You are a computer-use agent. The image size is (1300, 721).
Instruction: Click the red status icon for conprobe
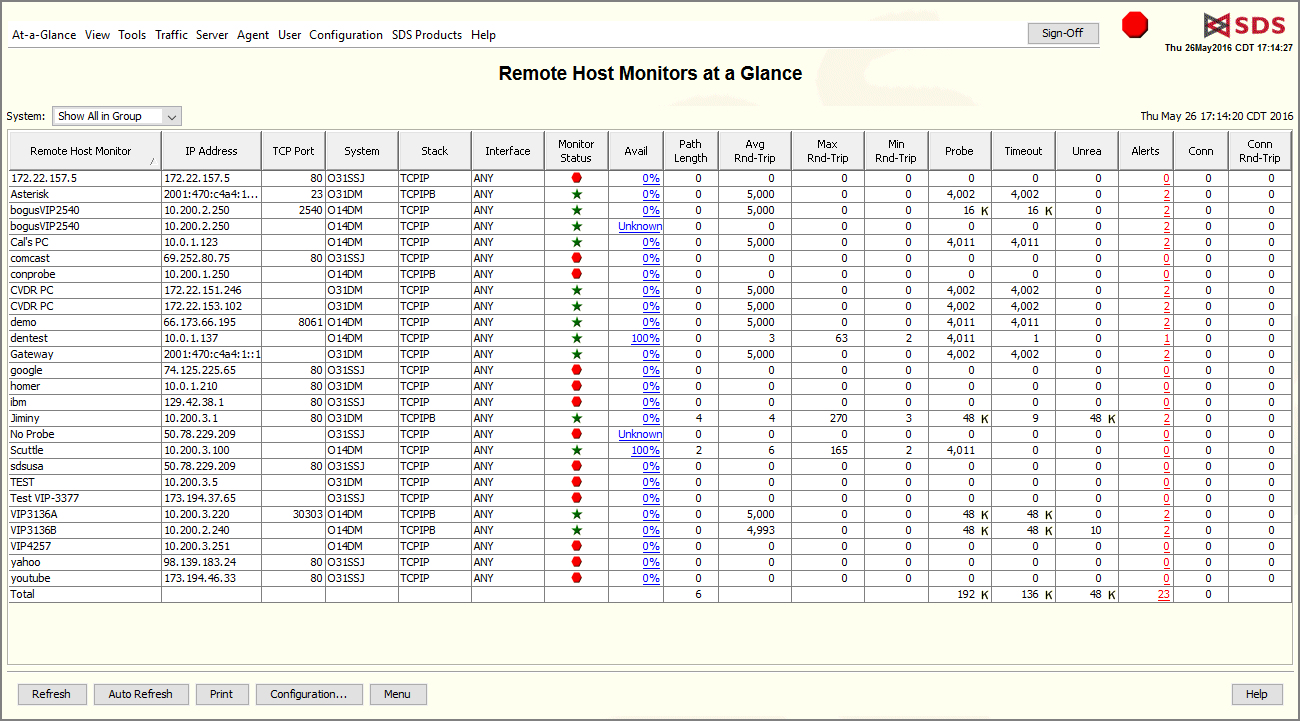pos(576,274)
